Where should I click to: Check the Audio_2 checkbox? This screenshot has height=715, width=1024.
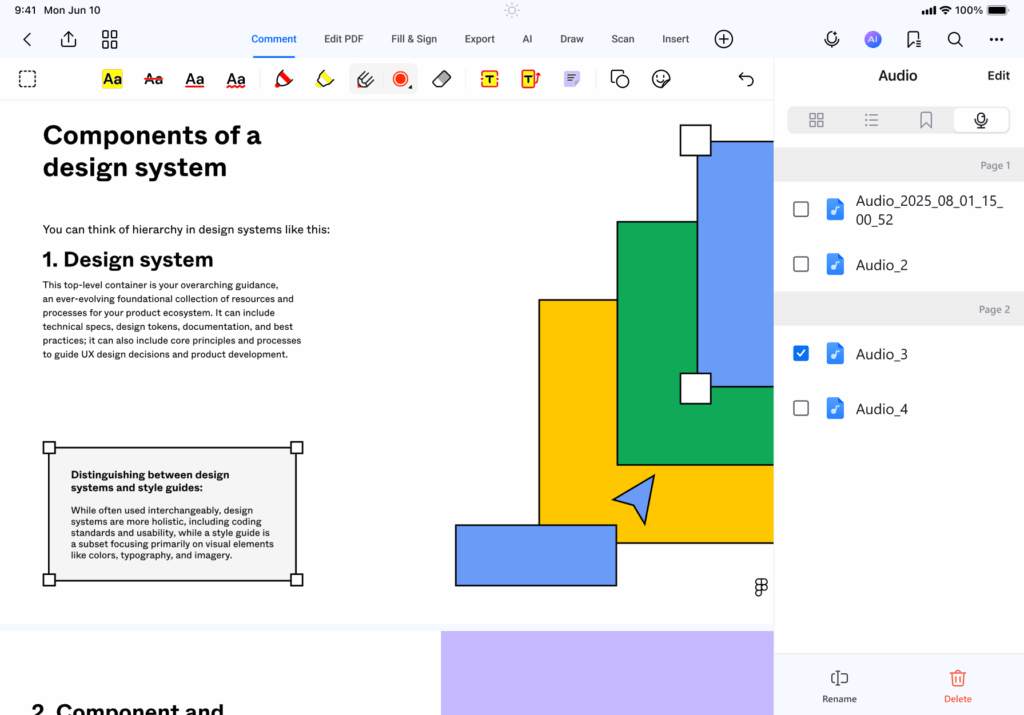pos(801,264)
